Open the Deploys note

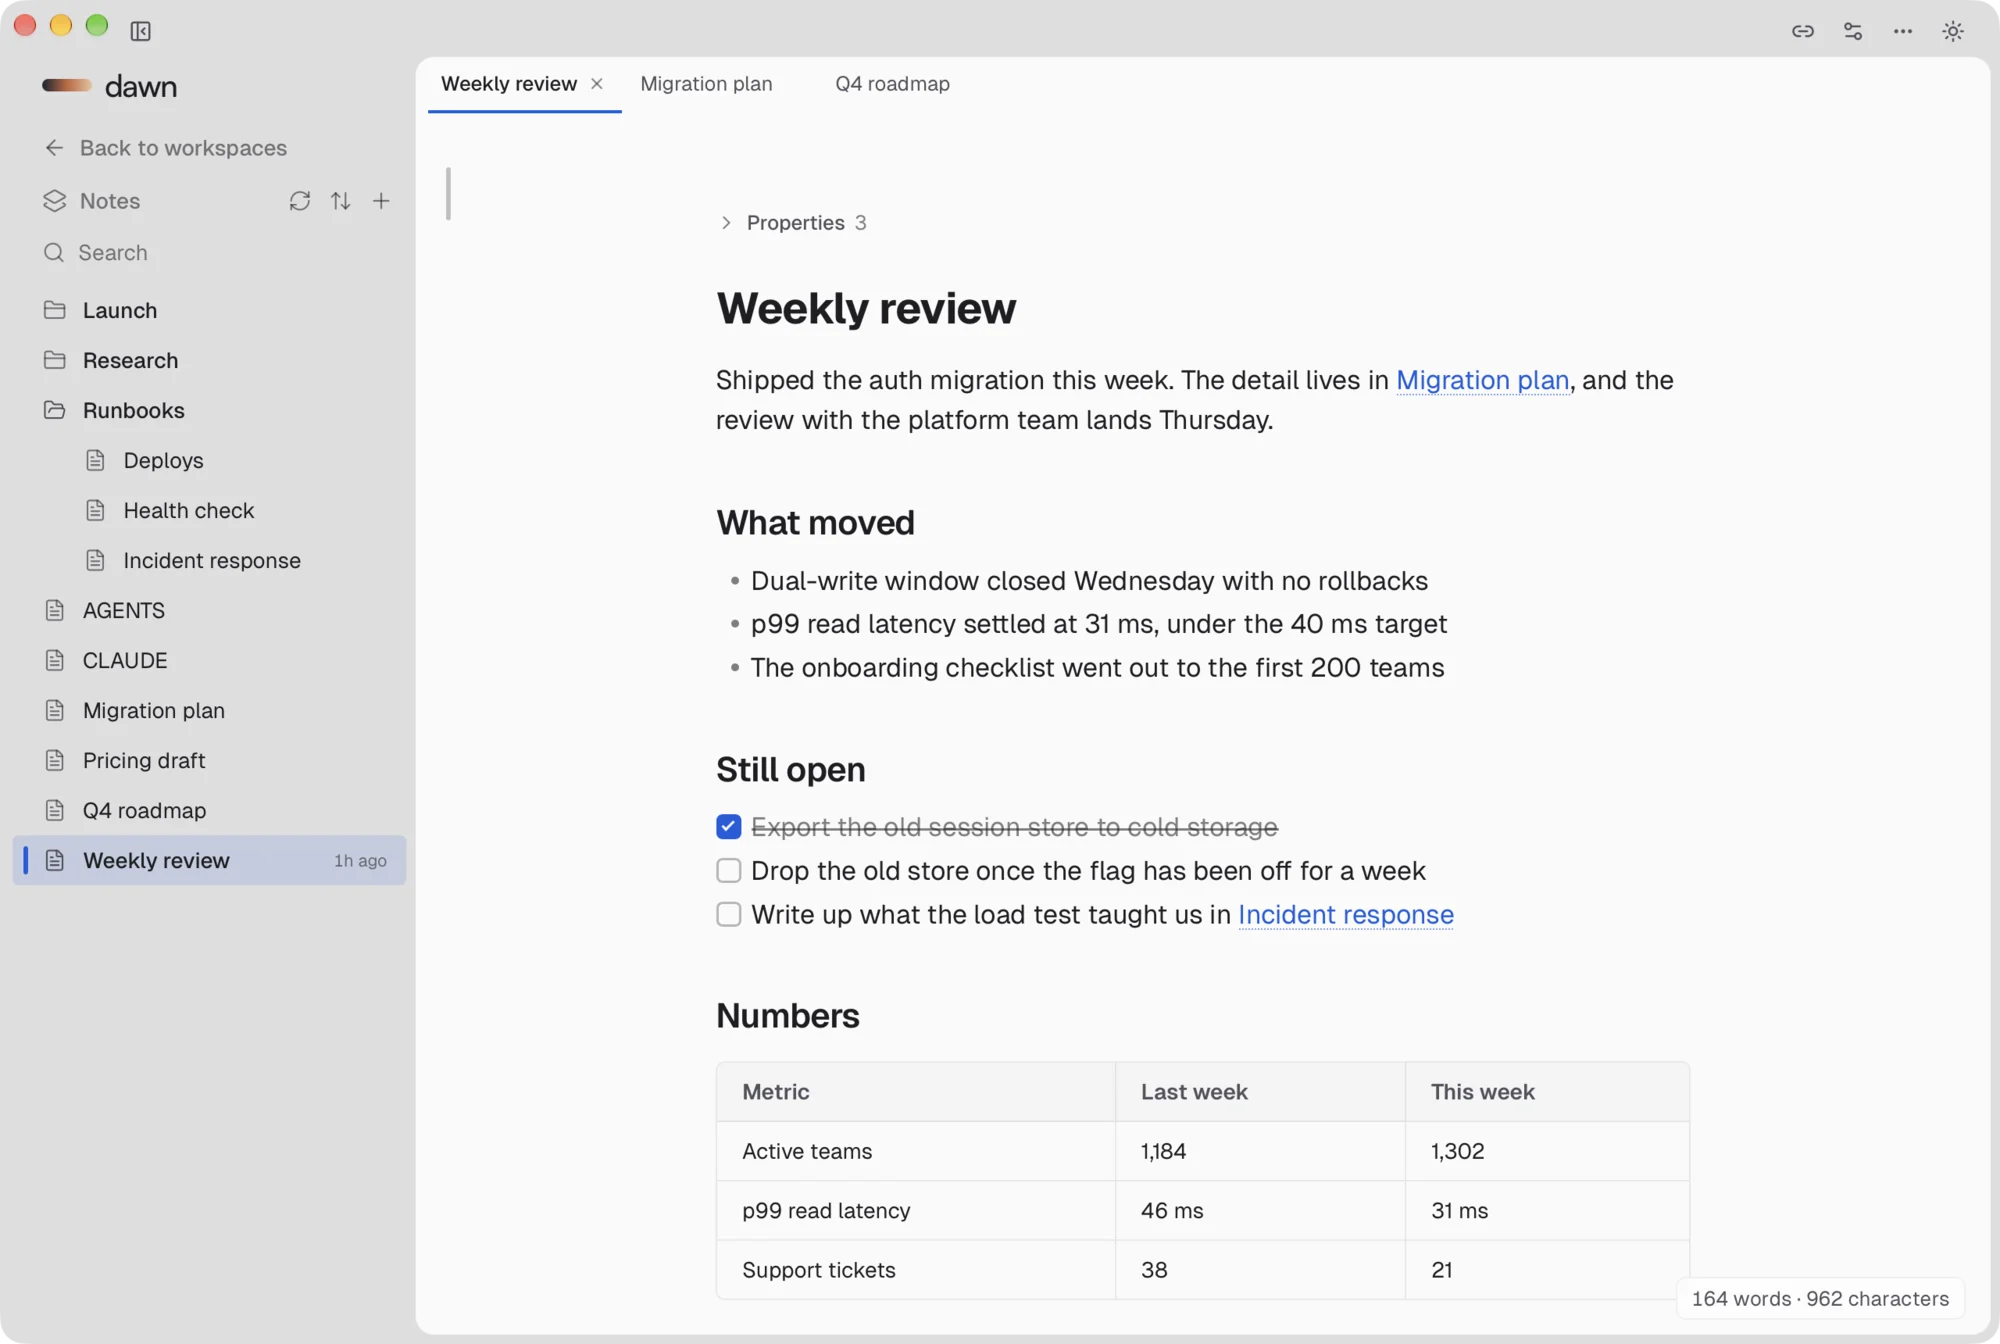(209, 460)
